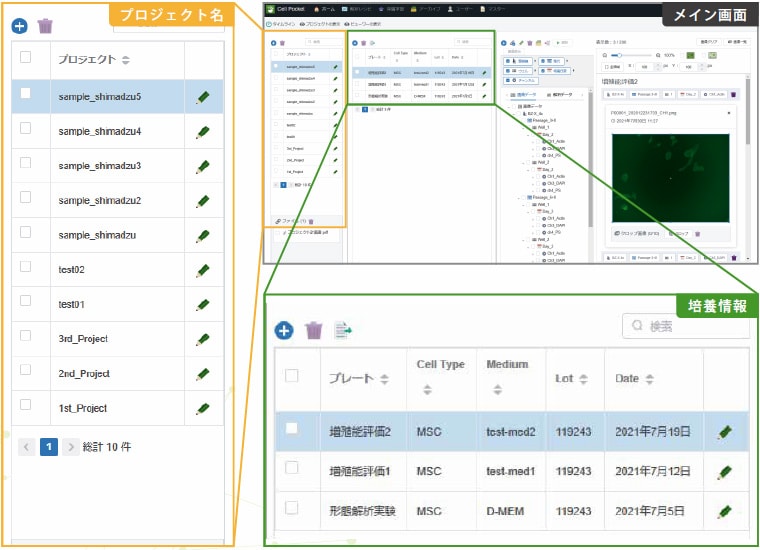Click page 1 button in enlarged project pagination
Screen dimensions: 760x550
(x=49, y=447)
